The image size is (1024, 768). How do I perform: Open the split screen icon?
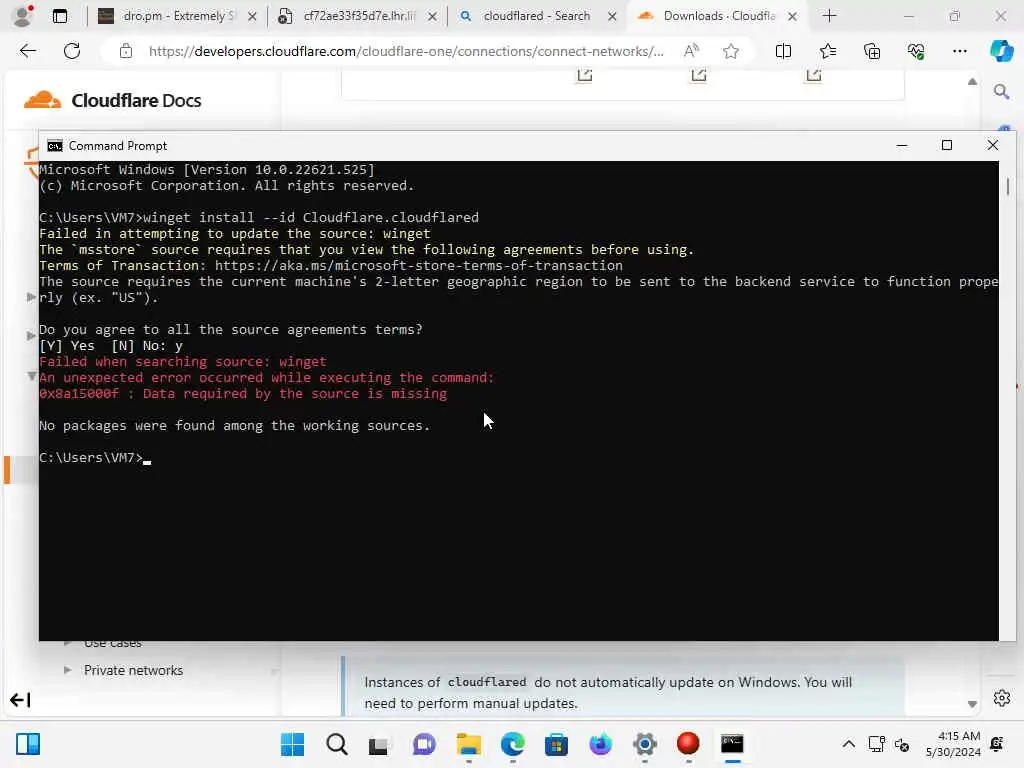tap(783, 51)
